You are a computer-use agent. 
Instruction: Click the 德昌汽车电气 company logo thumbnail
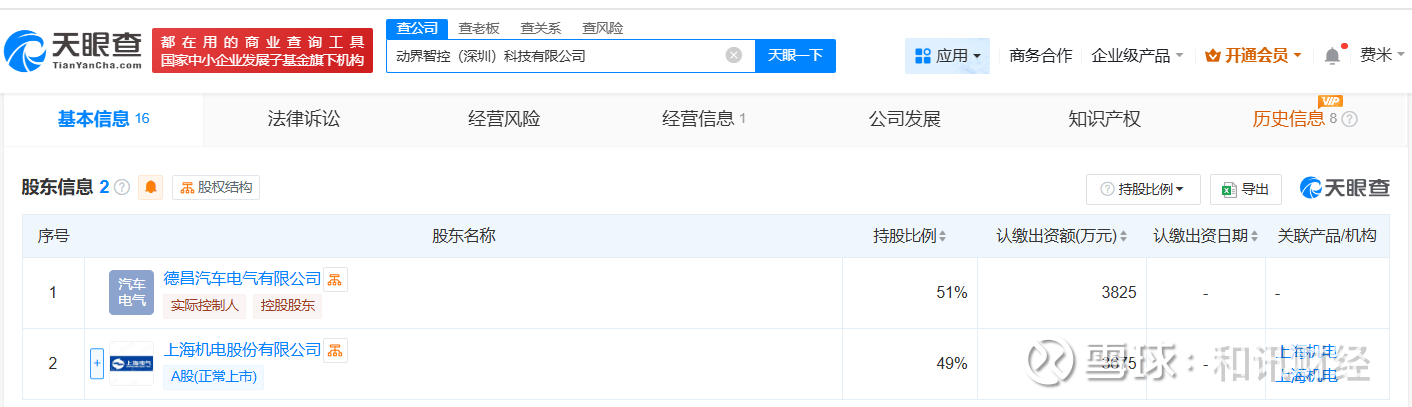(x=131, y=292)
